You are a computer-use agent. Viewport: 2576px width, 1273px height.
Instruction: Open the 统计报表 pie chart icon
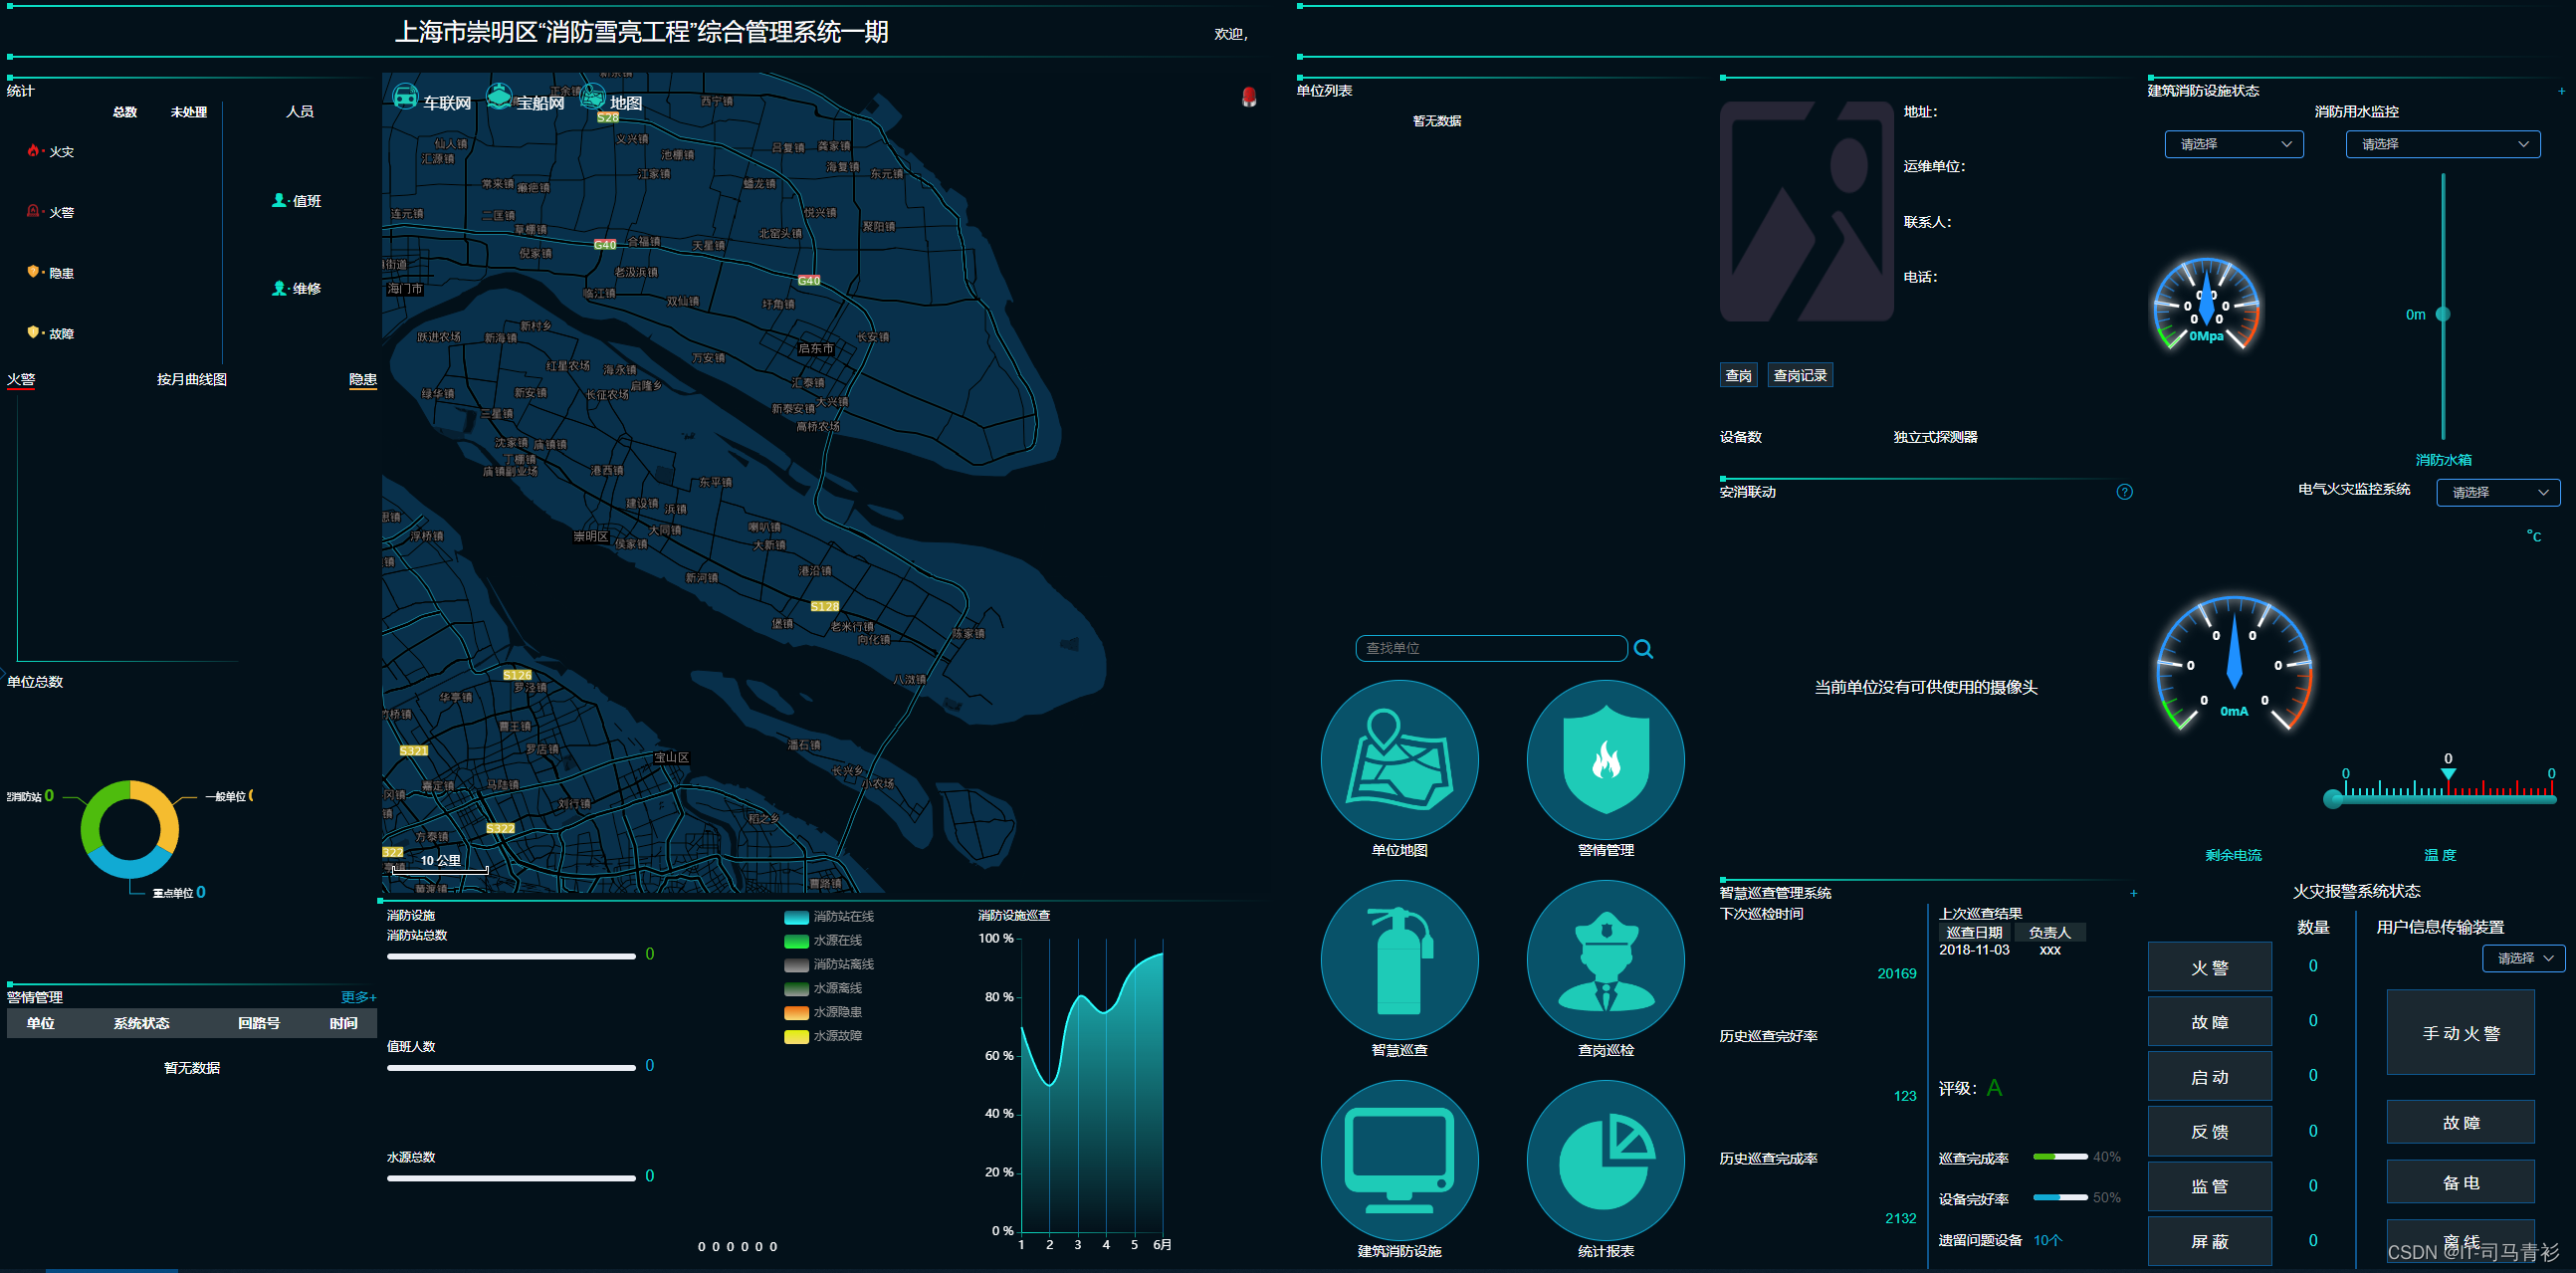pyautogui.click(x=1605, y=1160)
